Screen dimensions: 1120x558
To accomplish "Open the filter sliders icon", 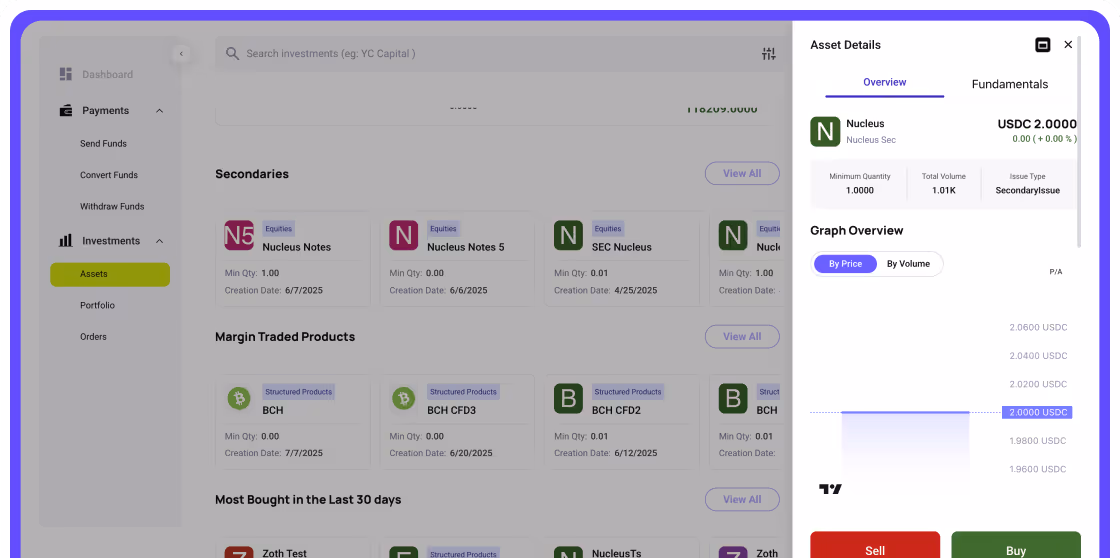I will click(769, 54).
